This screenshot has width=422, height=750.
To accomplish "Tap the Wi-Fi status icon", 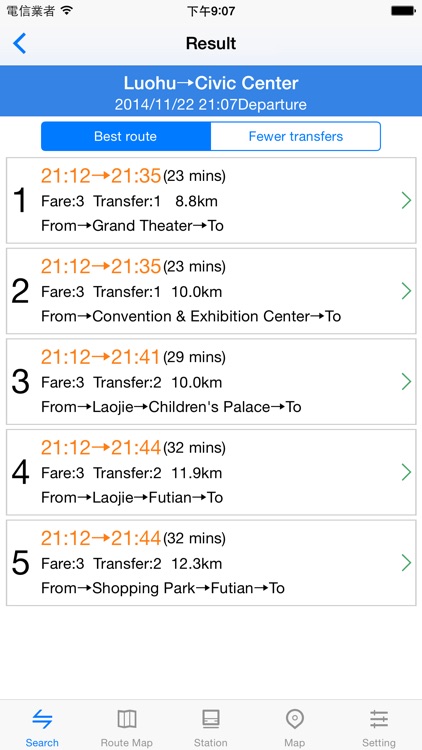I will [x=66, y=11].
